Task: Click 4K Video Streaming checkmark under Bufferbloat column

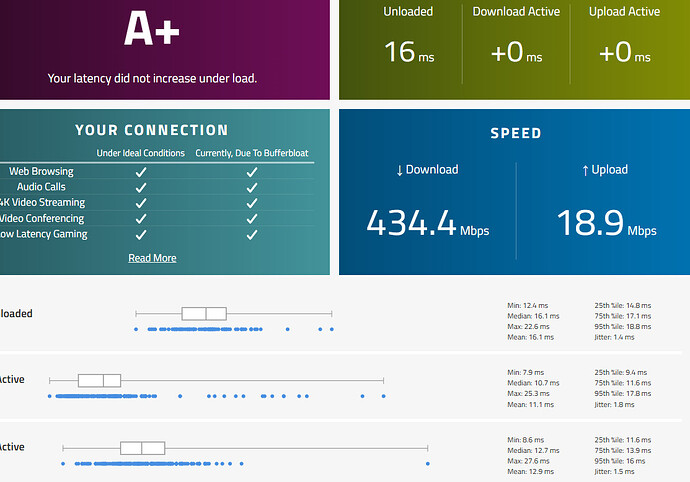Action: [252, 203]
